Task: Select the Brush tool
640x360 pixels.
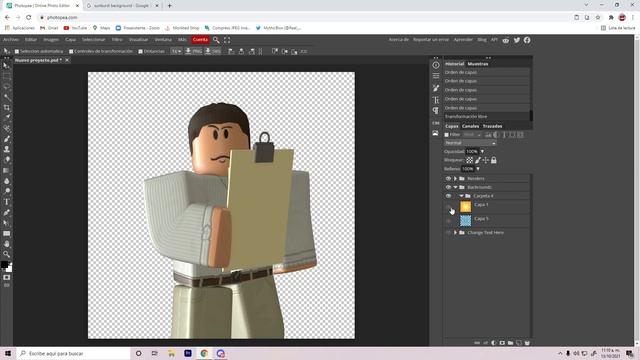Action: [7, 139]
